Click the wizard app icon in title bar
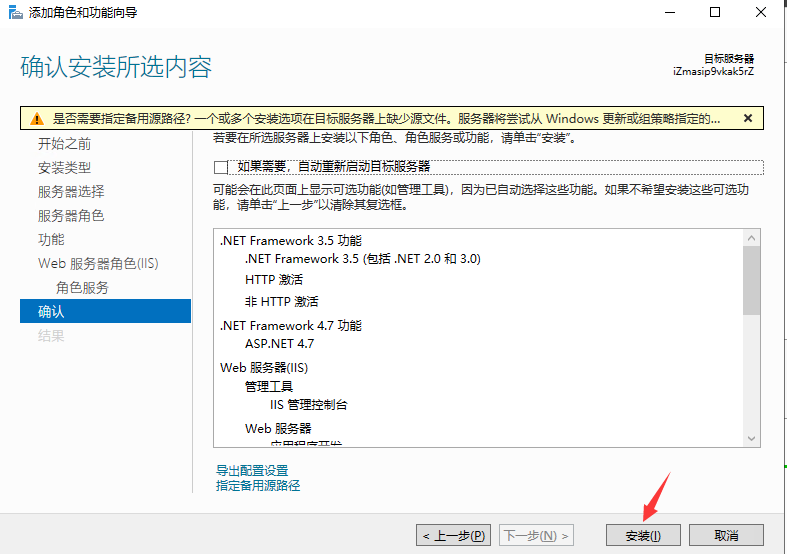This screenshot has width=787, height=554. pyautogui.click(x=16, y=13)
